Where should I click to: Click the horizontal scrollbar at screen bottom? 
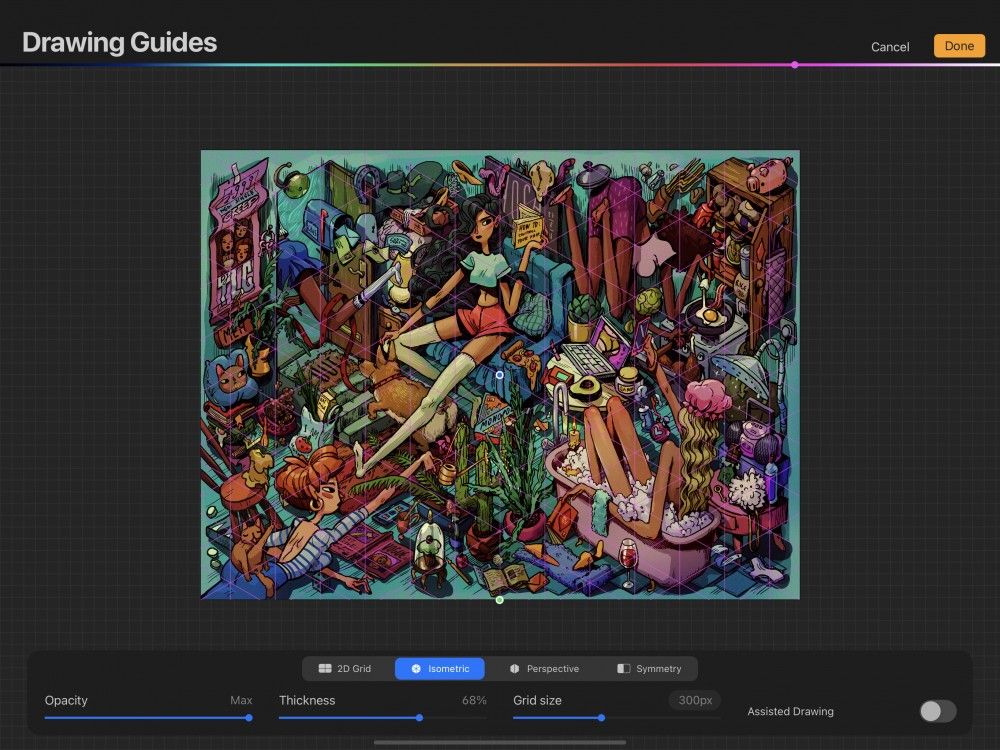[x=500, y=743]
